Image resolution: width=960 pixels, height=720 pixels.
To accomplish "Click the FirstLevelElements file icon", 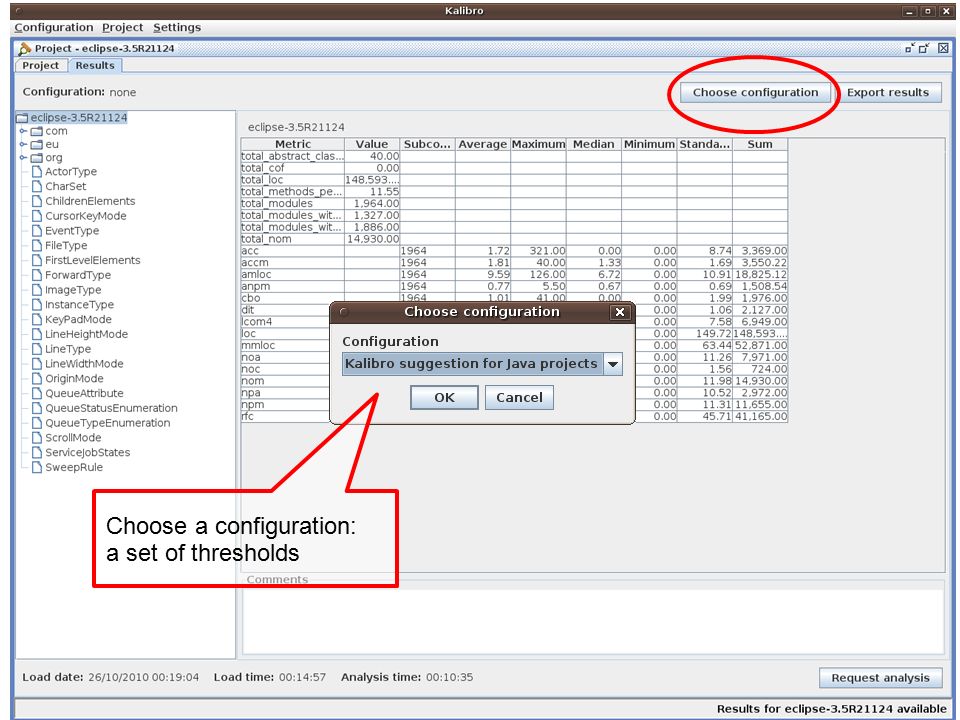I will [37, 260].
